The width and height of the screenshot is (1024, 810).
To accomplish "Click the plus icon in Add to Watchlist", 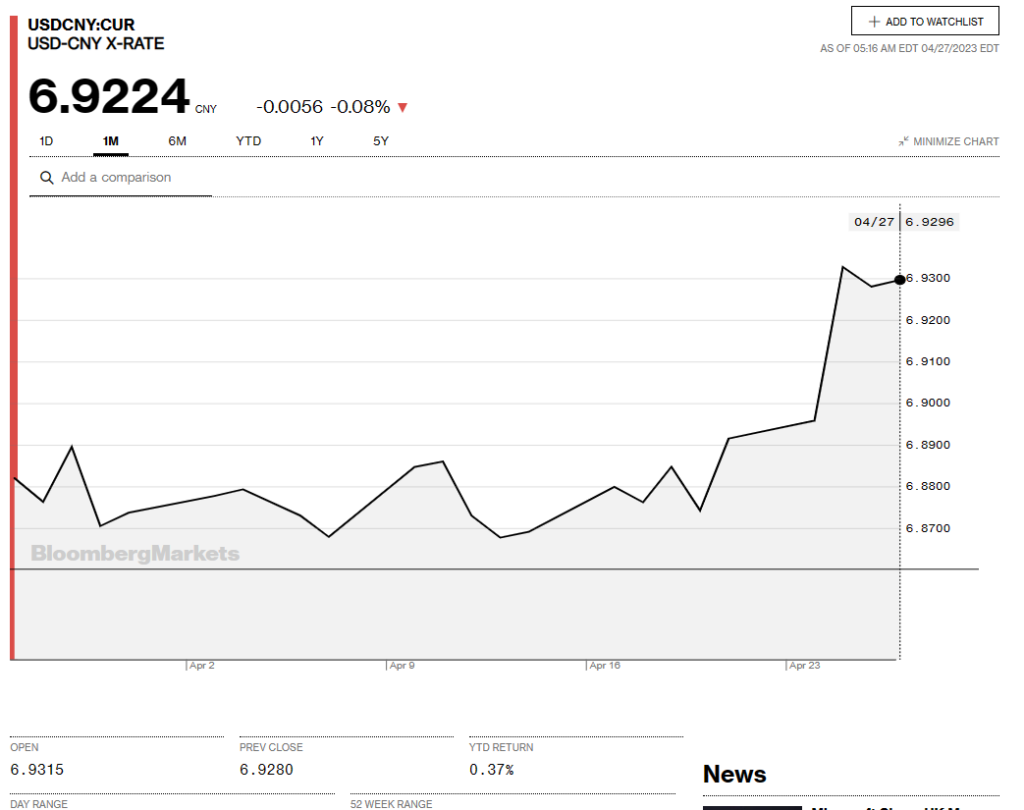I will point(874,21).
